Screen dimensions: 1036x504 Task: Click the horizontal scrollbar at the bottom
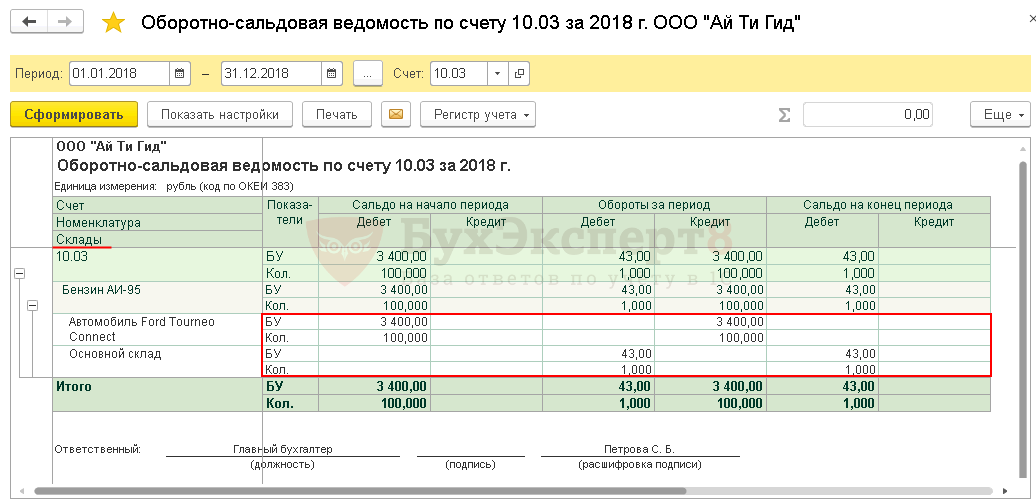(x=360, y=491)
